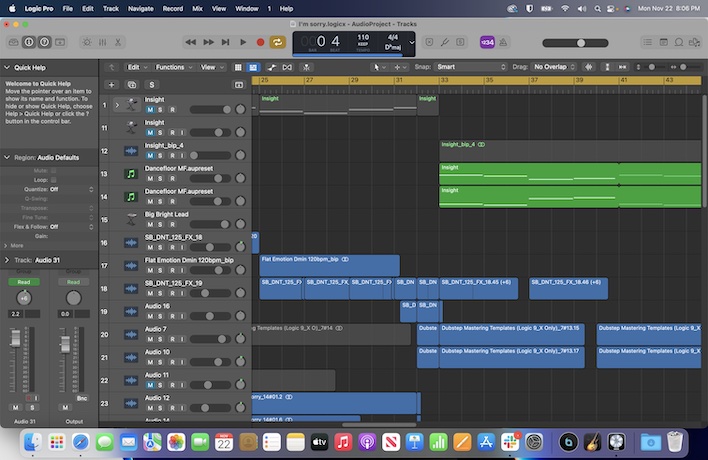Image resolution: width=708 pixels, height=460 pixels.
Task: Toggle the Inspector button in control bar
Action: (x=29, y=42)
